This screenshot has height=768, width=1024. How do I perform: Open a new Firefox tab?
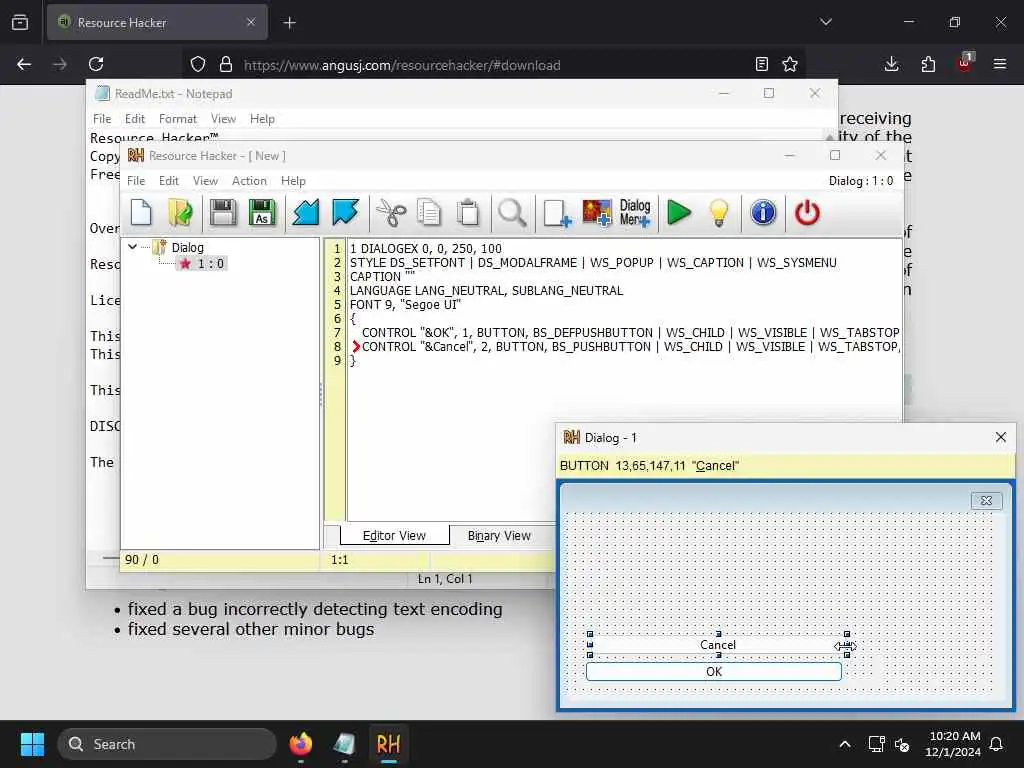coord(290,23)
